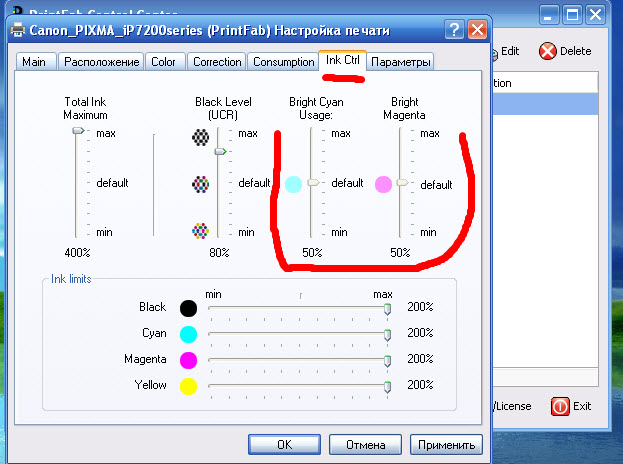Viewport: 623px width, 464px height.
Task: Click the Total Ink Maximum slider handle
Action: (x=78, y=130)
